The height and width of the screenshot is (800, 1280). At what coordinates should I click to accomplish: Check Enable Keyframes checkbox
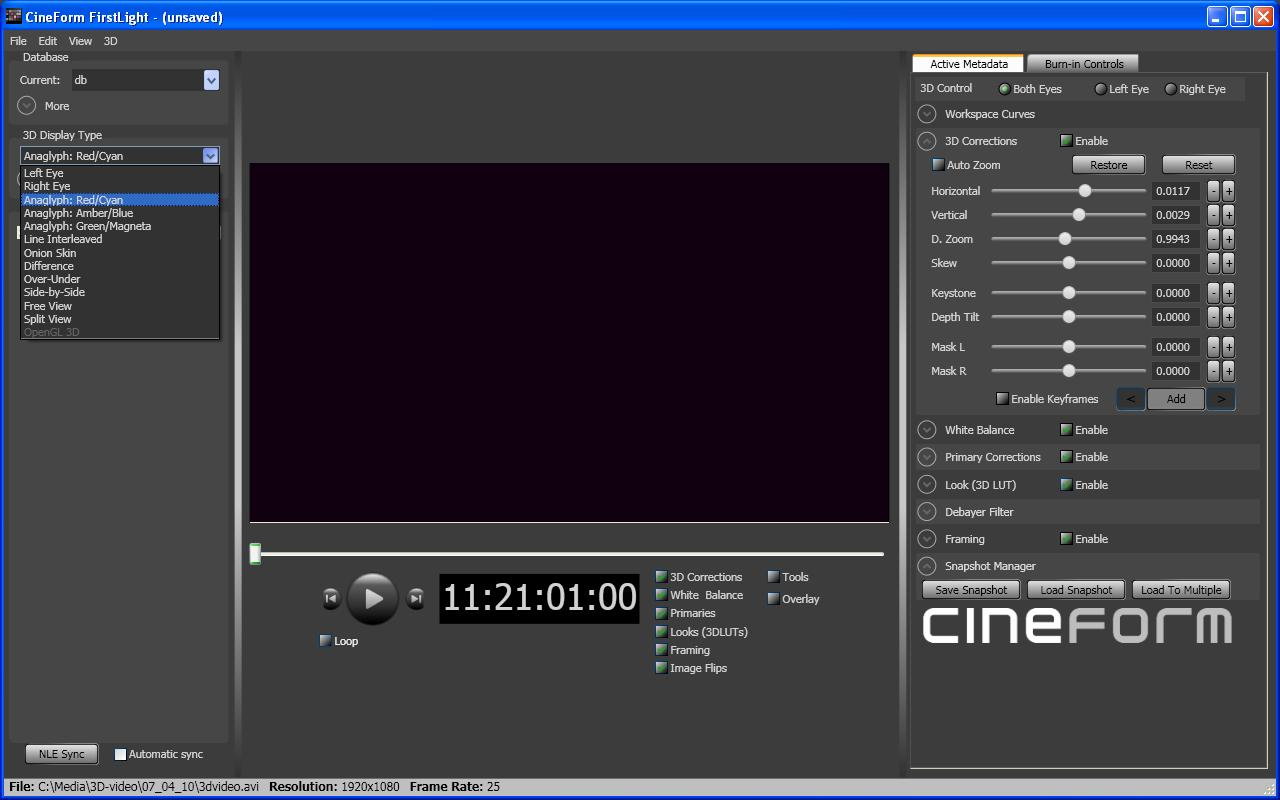[x=1002, y=399]
